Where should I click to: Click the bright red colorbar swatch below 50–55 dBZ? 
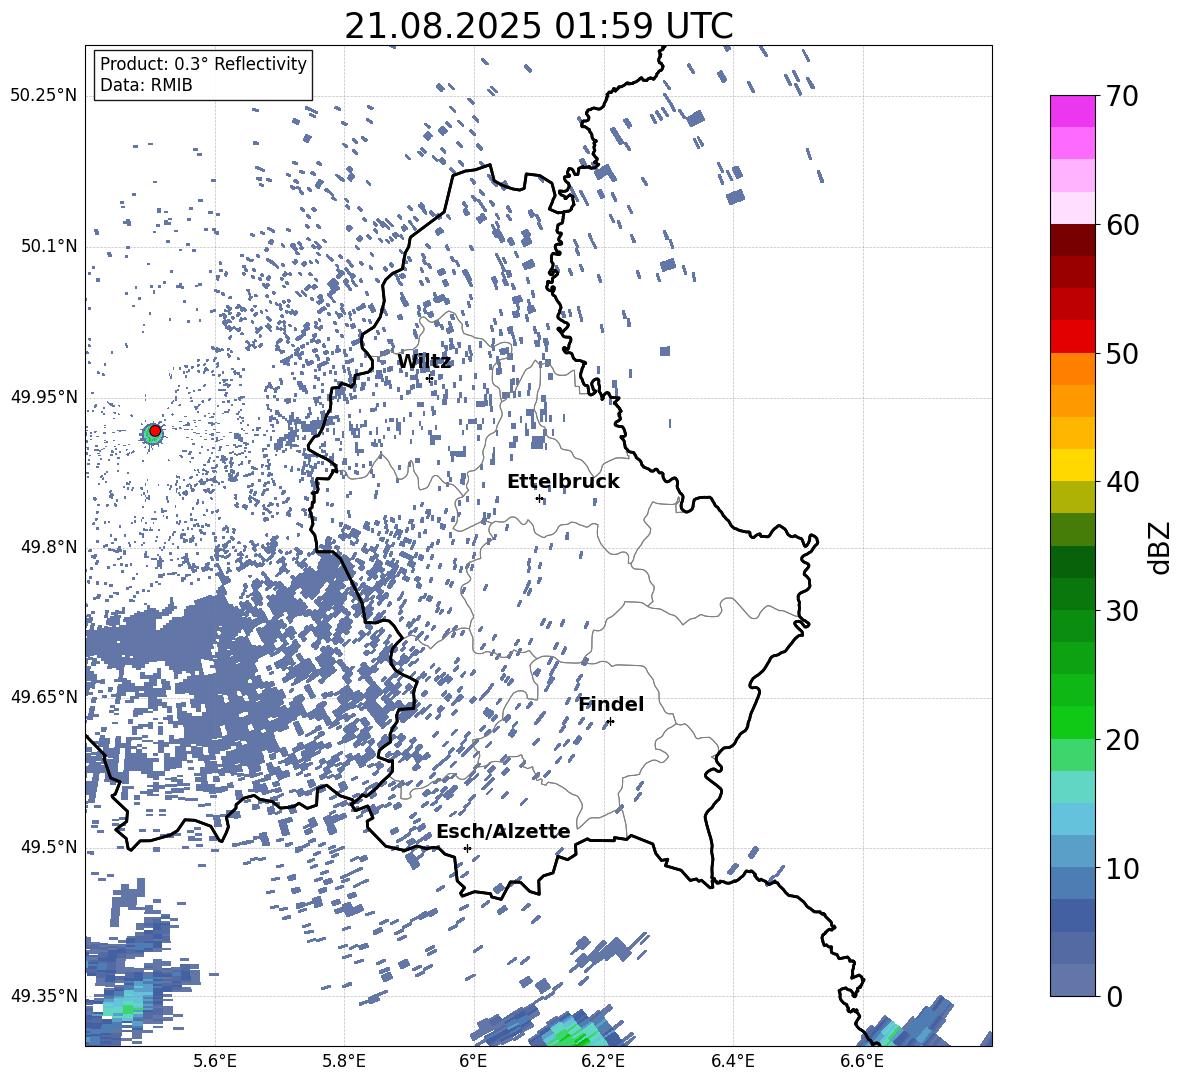pyautogui.click(x=1073, y=337)
